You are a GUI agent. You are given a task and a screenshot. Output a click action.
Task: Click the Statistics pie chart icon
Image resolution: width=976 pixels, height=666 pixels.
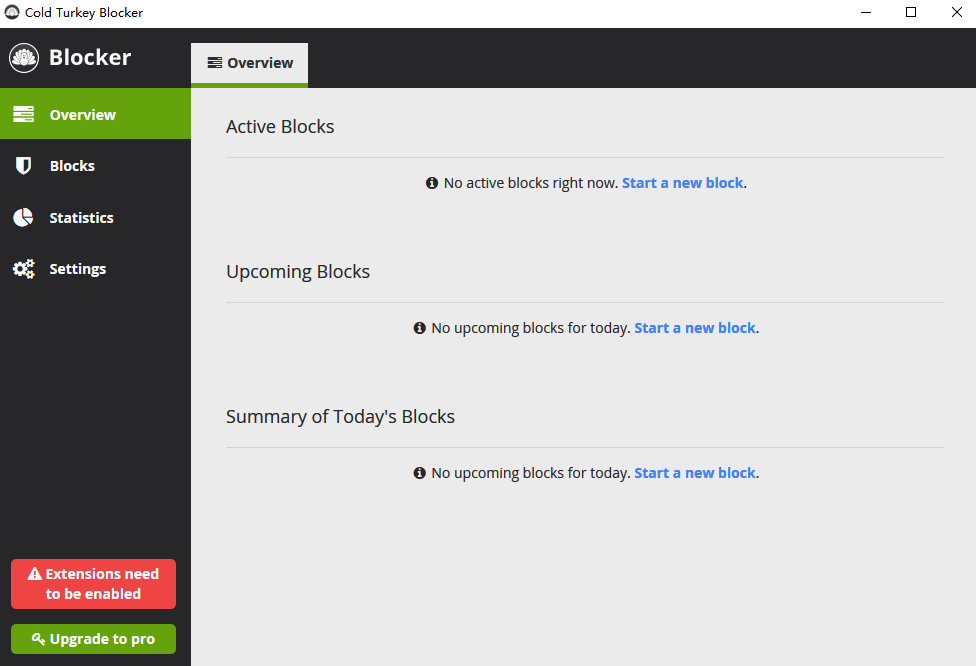pyautogui.click(x=23, y=218)
